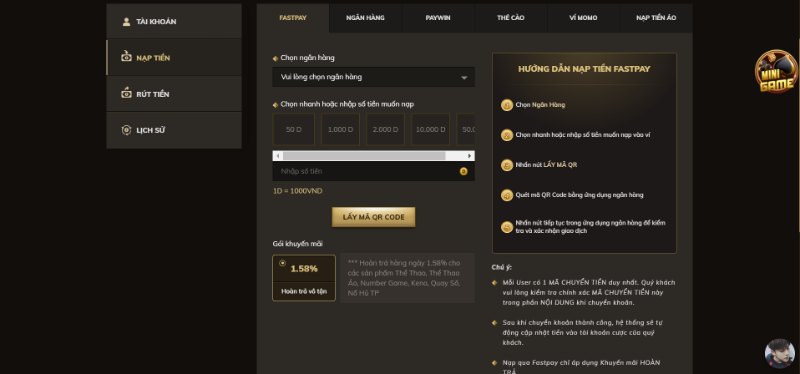Switch to the Ngân Hàng tab
The width and height of the screenshot is (800, 374).
coord(365,18)
